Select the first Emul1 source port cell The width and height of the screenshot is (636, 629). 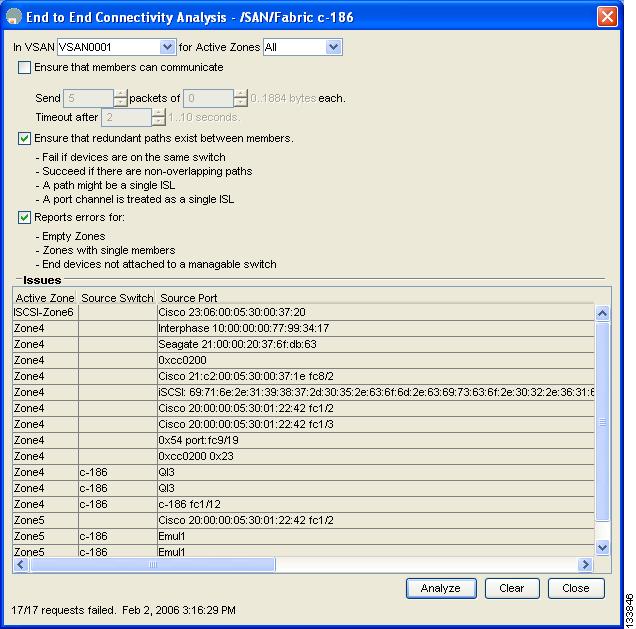click(376, 537)
